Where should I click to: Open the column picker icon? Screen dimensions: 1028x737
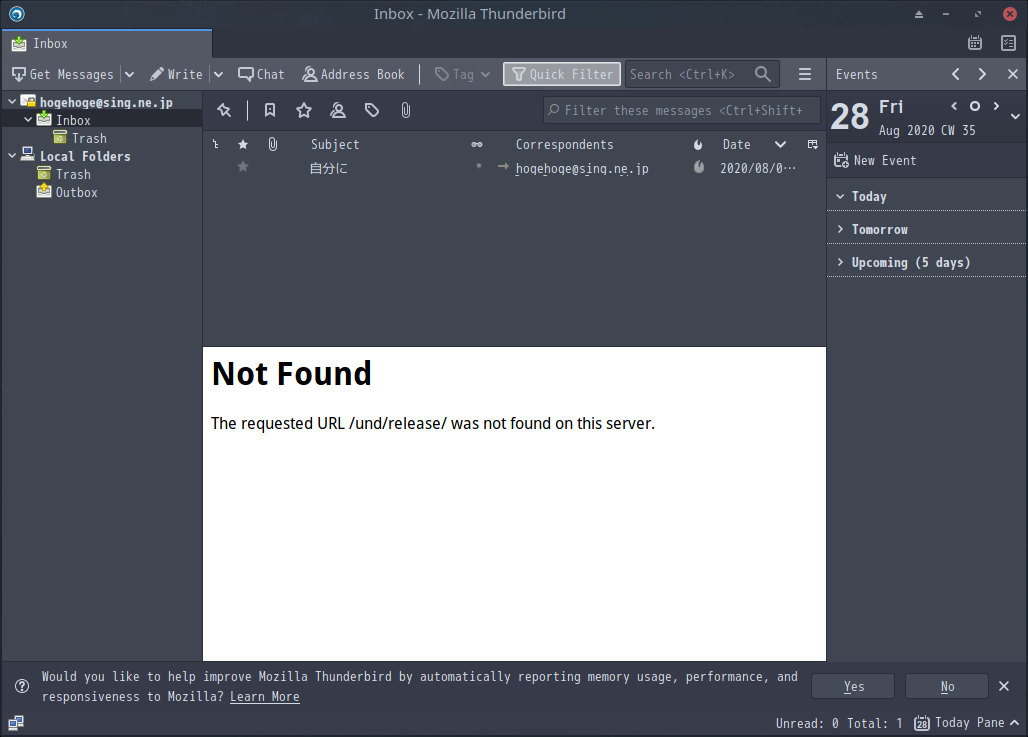coord(813,144)
